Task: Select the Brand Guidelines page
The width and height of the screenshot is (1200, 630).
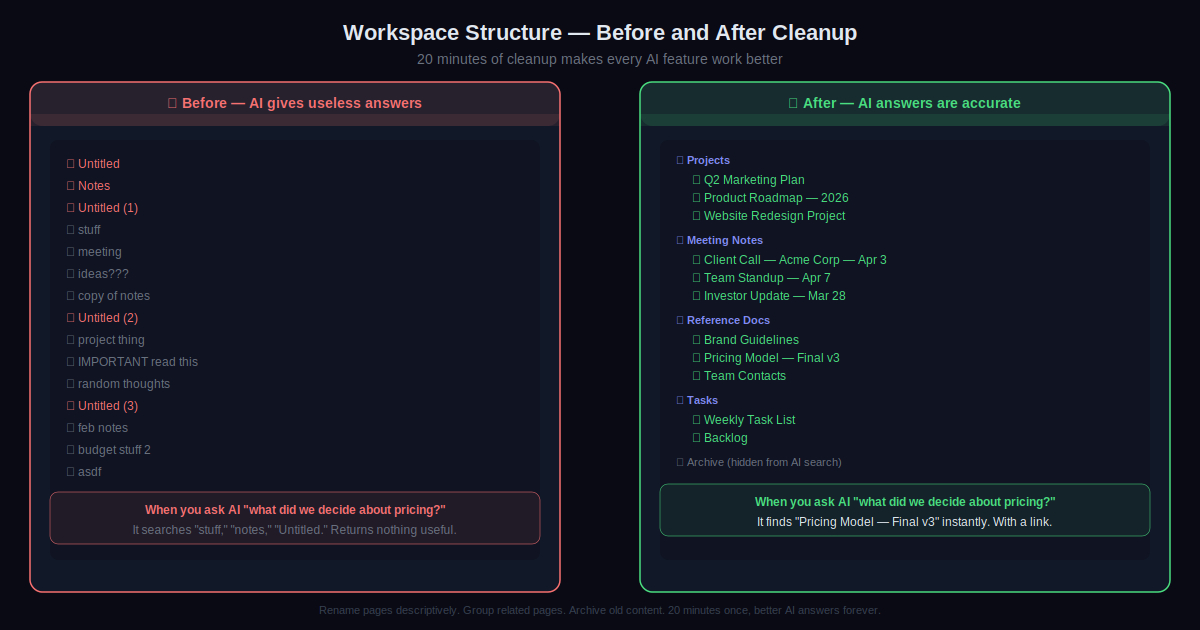Action: [x=751, y=340]
